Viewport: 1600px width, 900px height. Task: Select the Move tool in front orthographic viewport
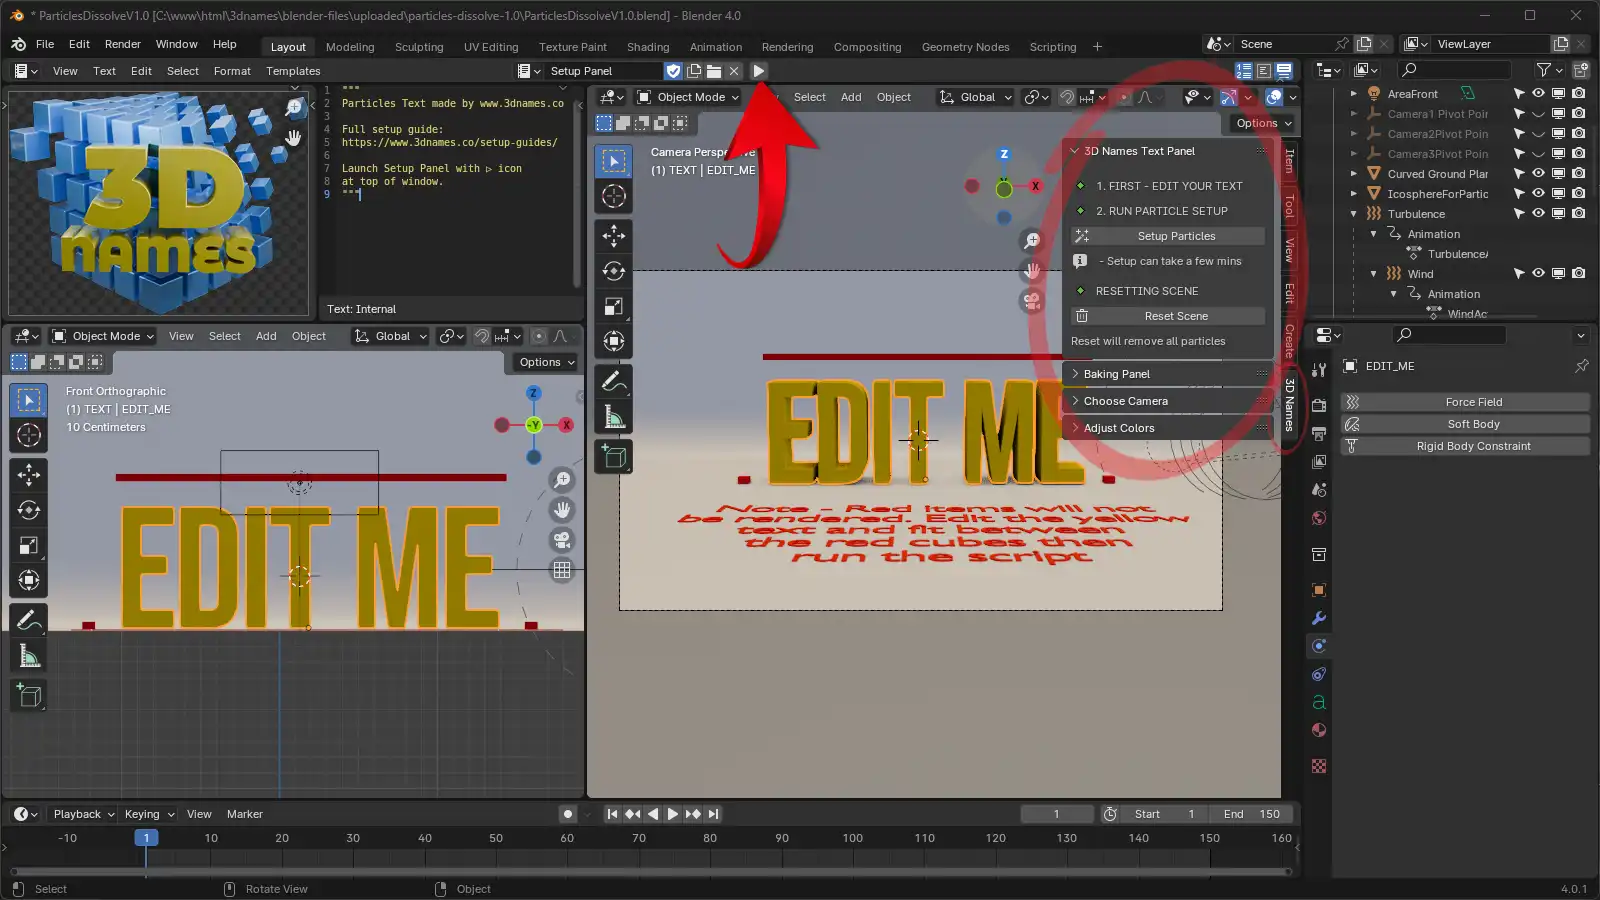29,475
